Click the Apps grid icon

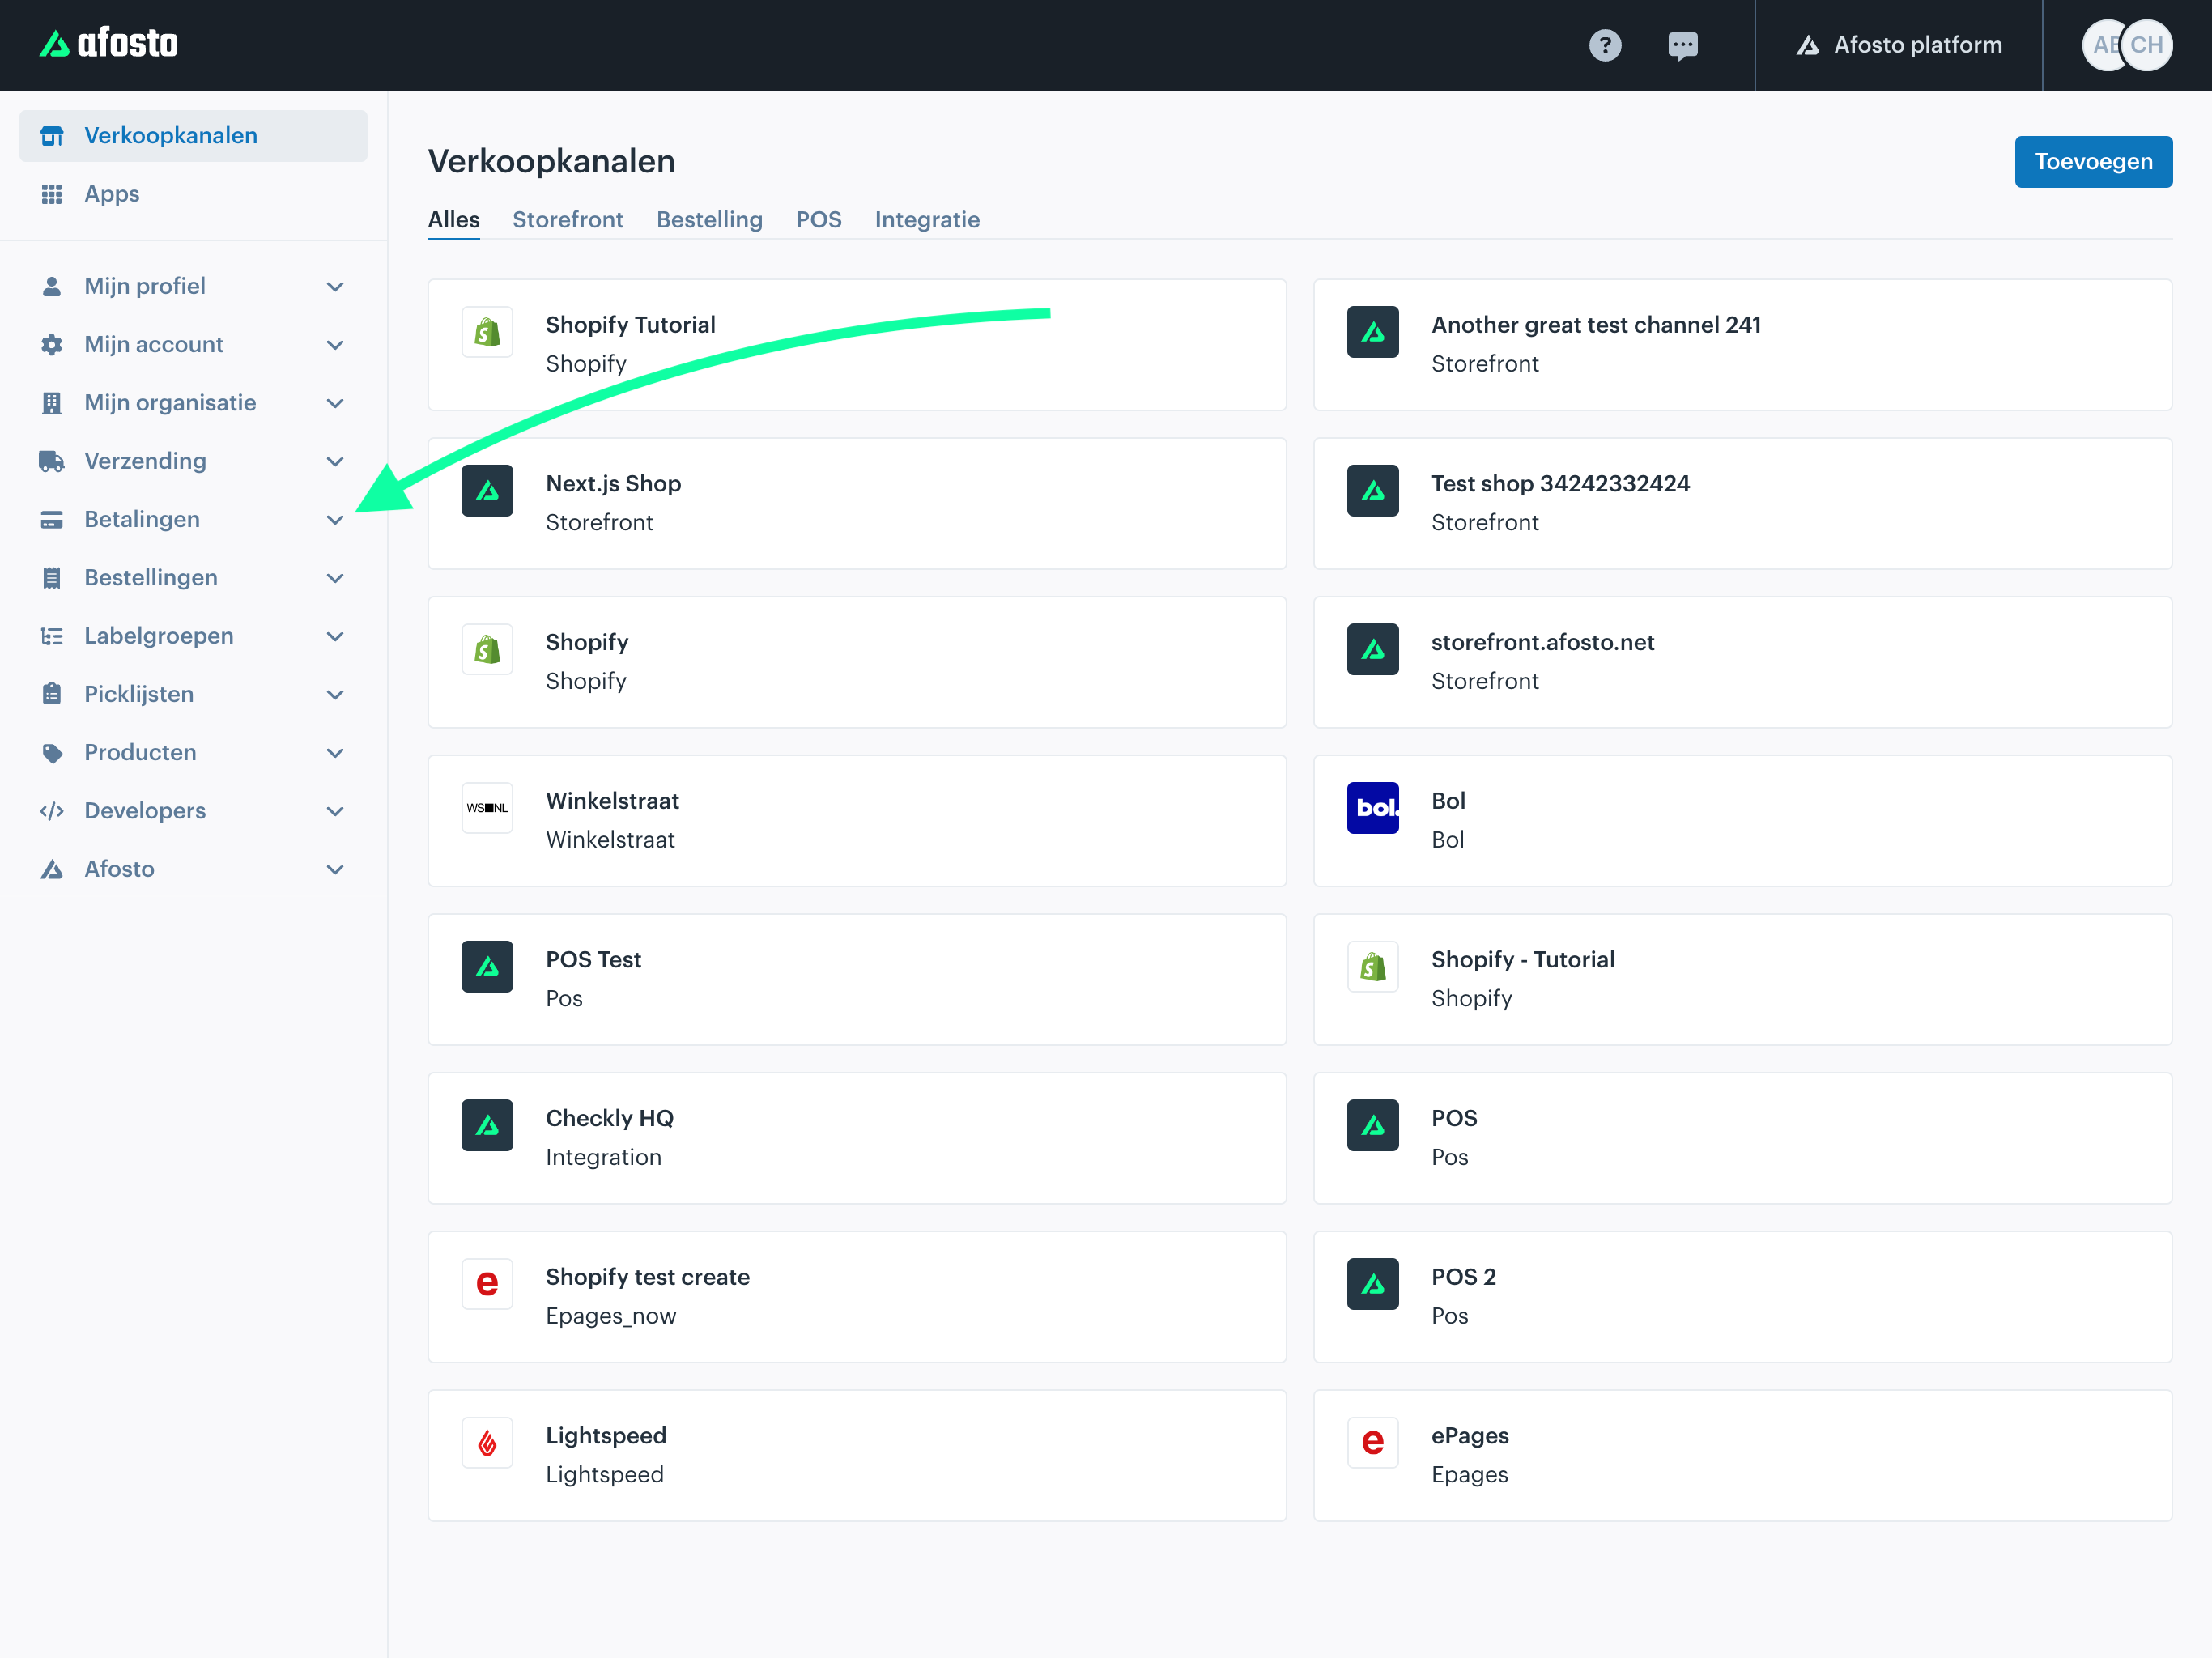click(52, 194)
